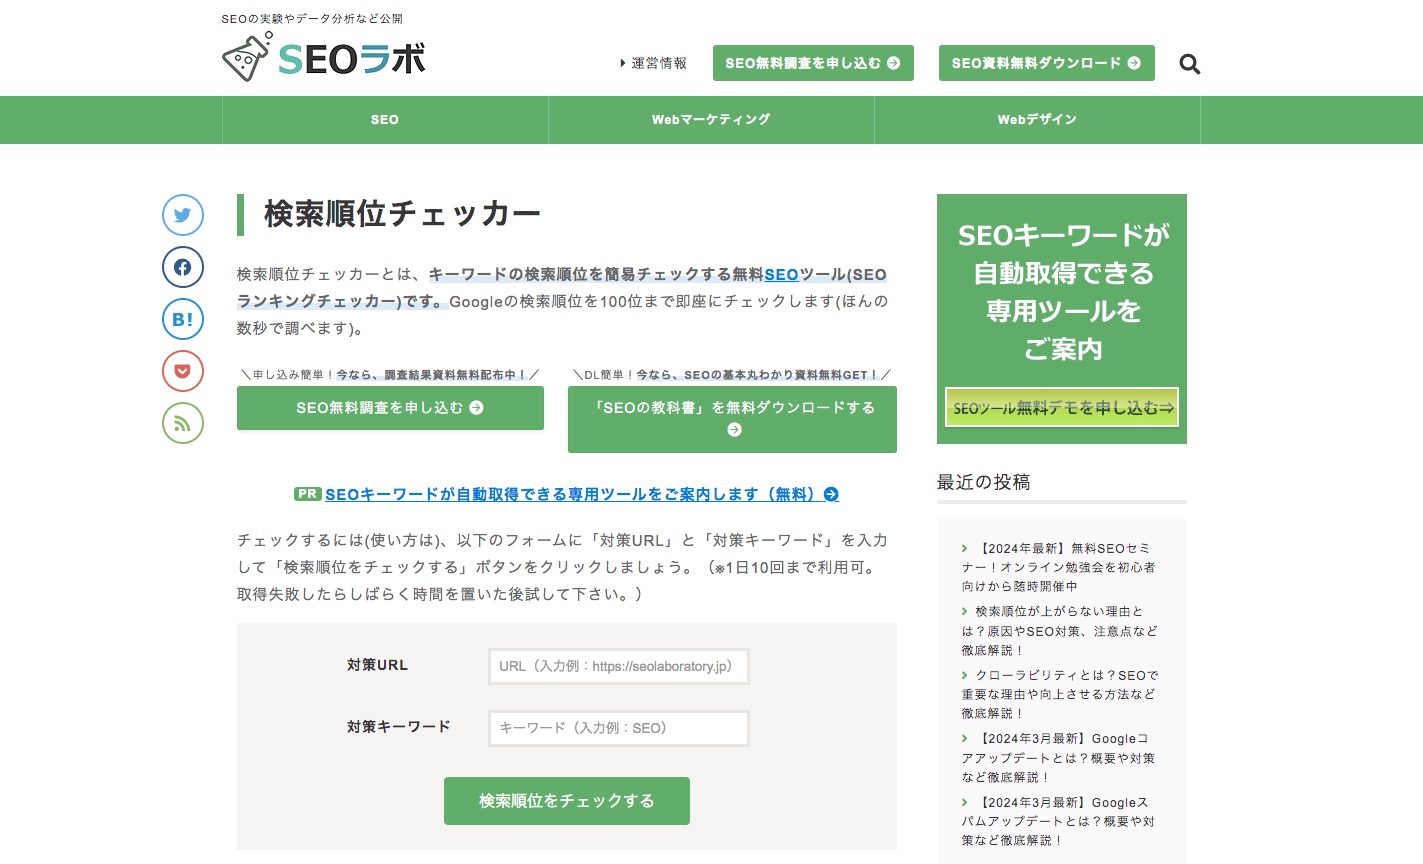Image resolution: width=1423 pixels, height=864 pixels.
Task: Open post クローラビリティとは？
Action: click(x=1058, y=694)
